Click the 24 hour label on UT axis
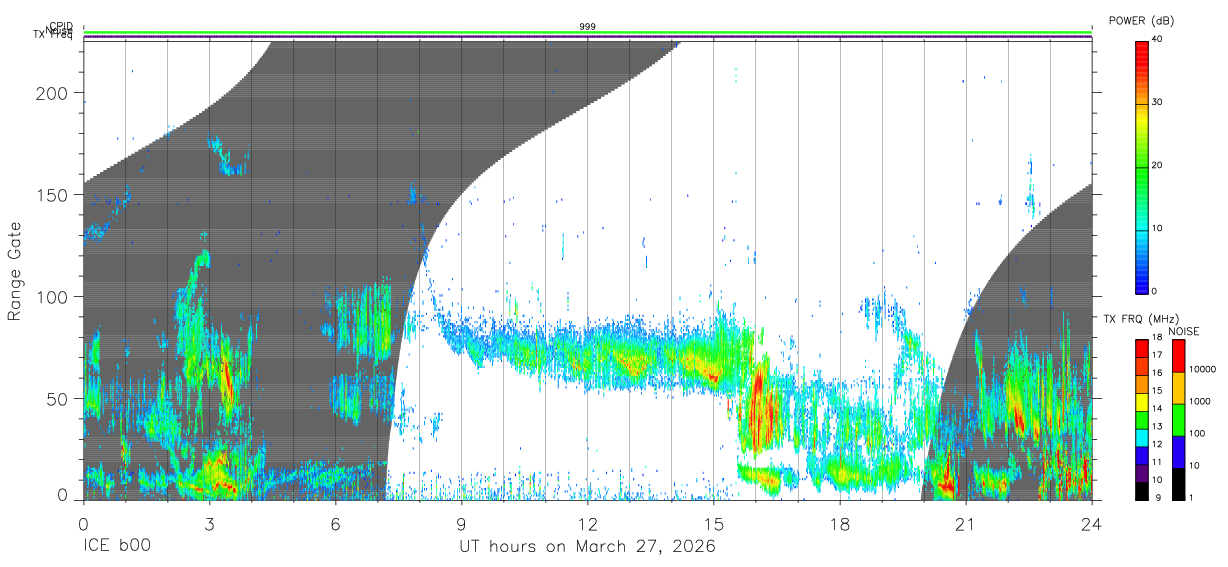Image resolution: width=1228 pixels, height=567 pixels. tap(1092, 524)
